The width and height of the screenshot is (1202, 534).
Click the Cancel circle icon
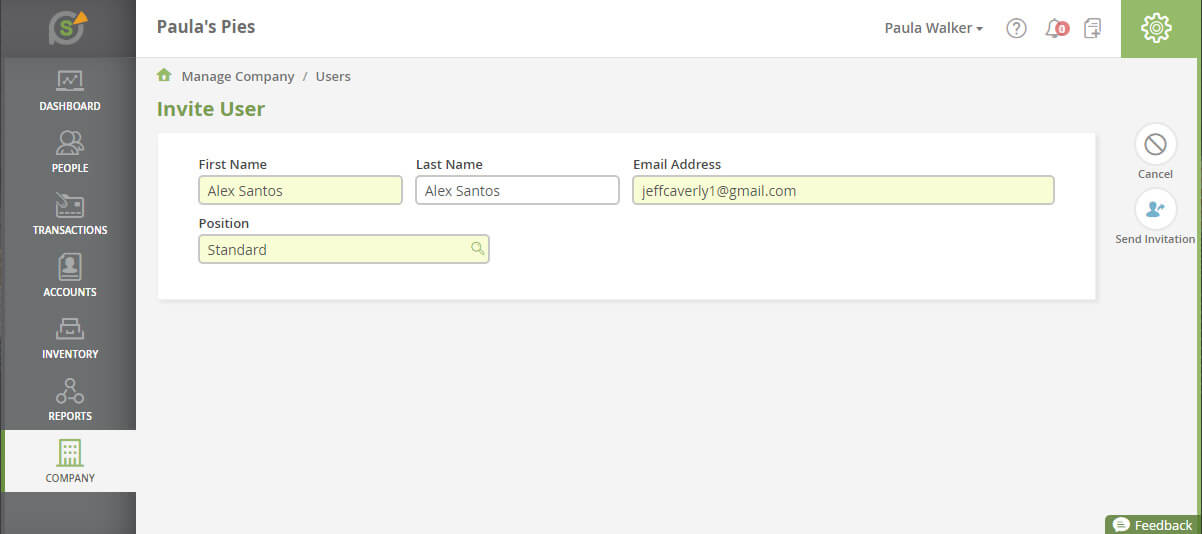click(1155, 145)
